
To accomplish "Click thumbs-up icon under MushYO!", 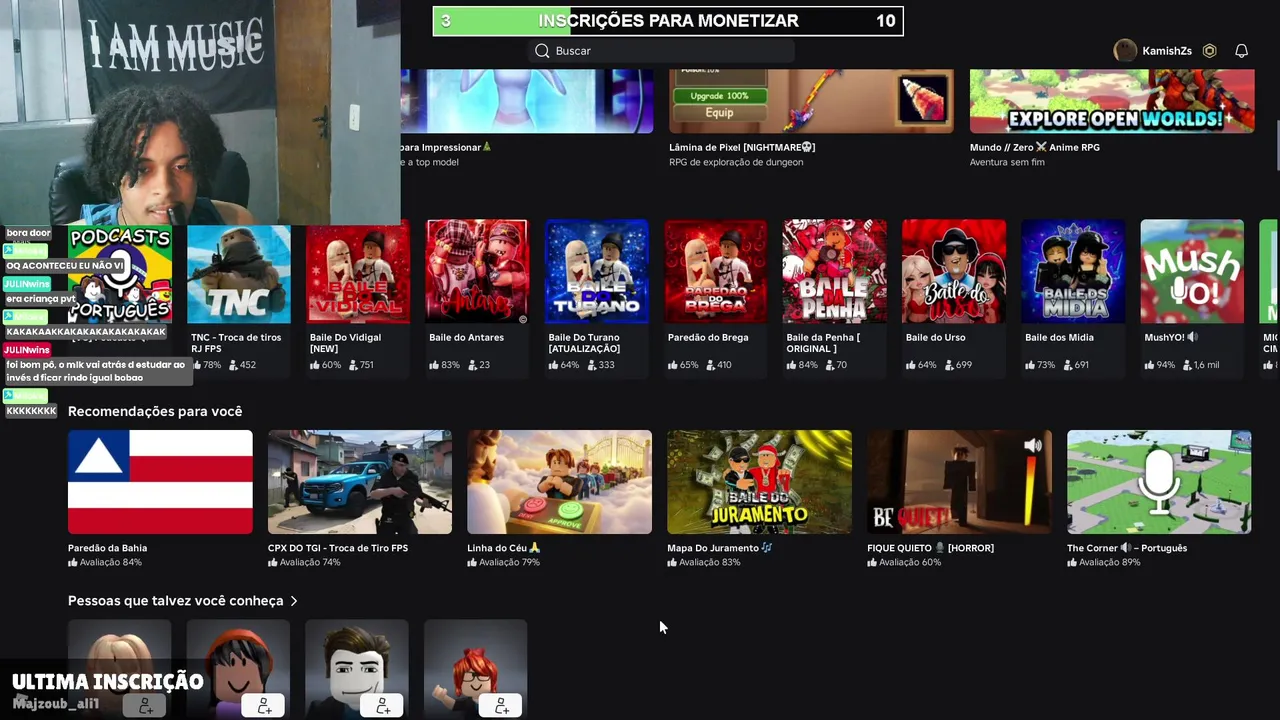I will pos(1149,365).
